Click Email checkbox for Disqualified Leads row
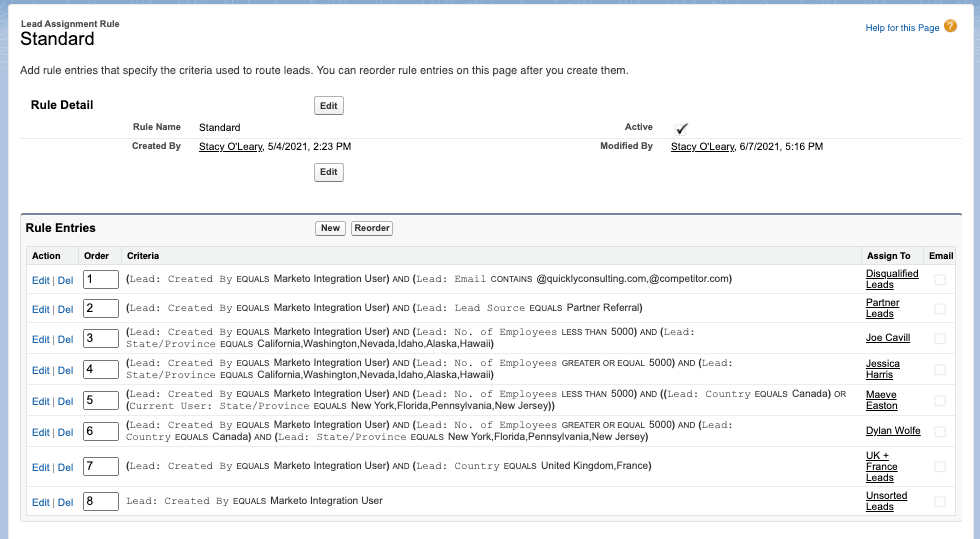This screenshot has height=539, width=980. tap(939, 280)
